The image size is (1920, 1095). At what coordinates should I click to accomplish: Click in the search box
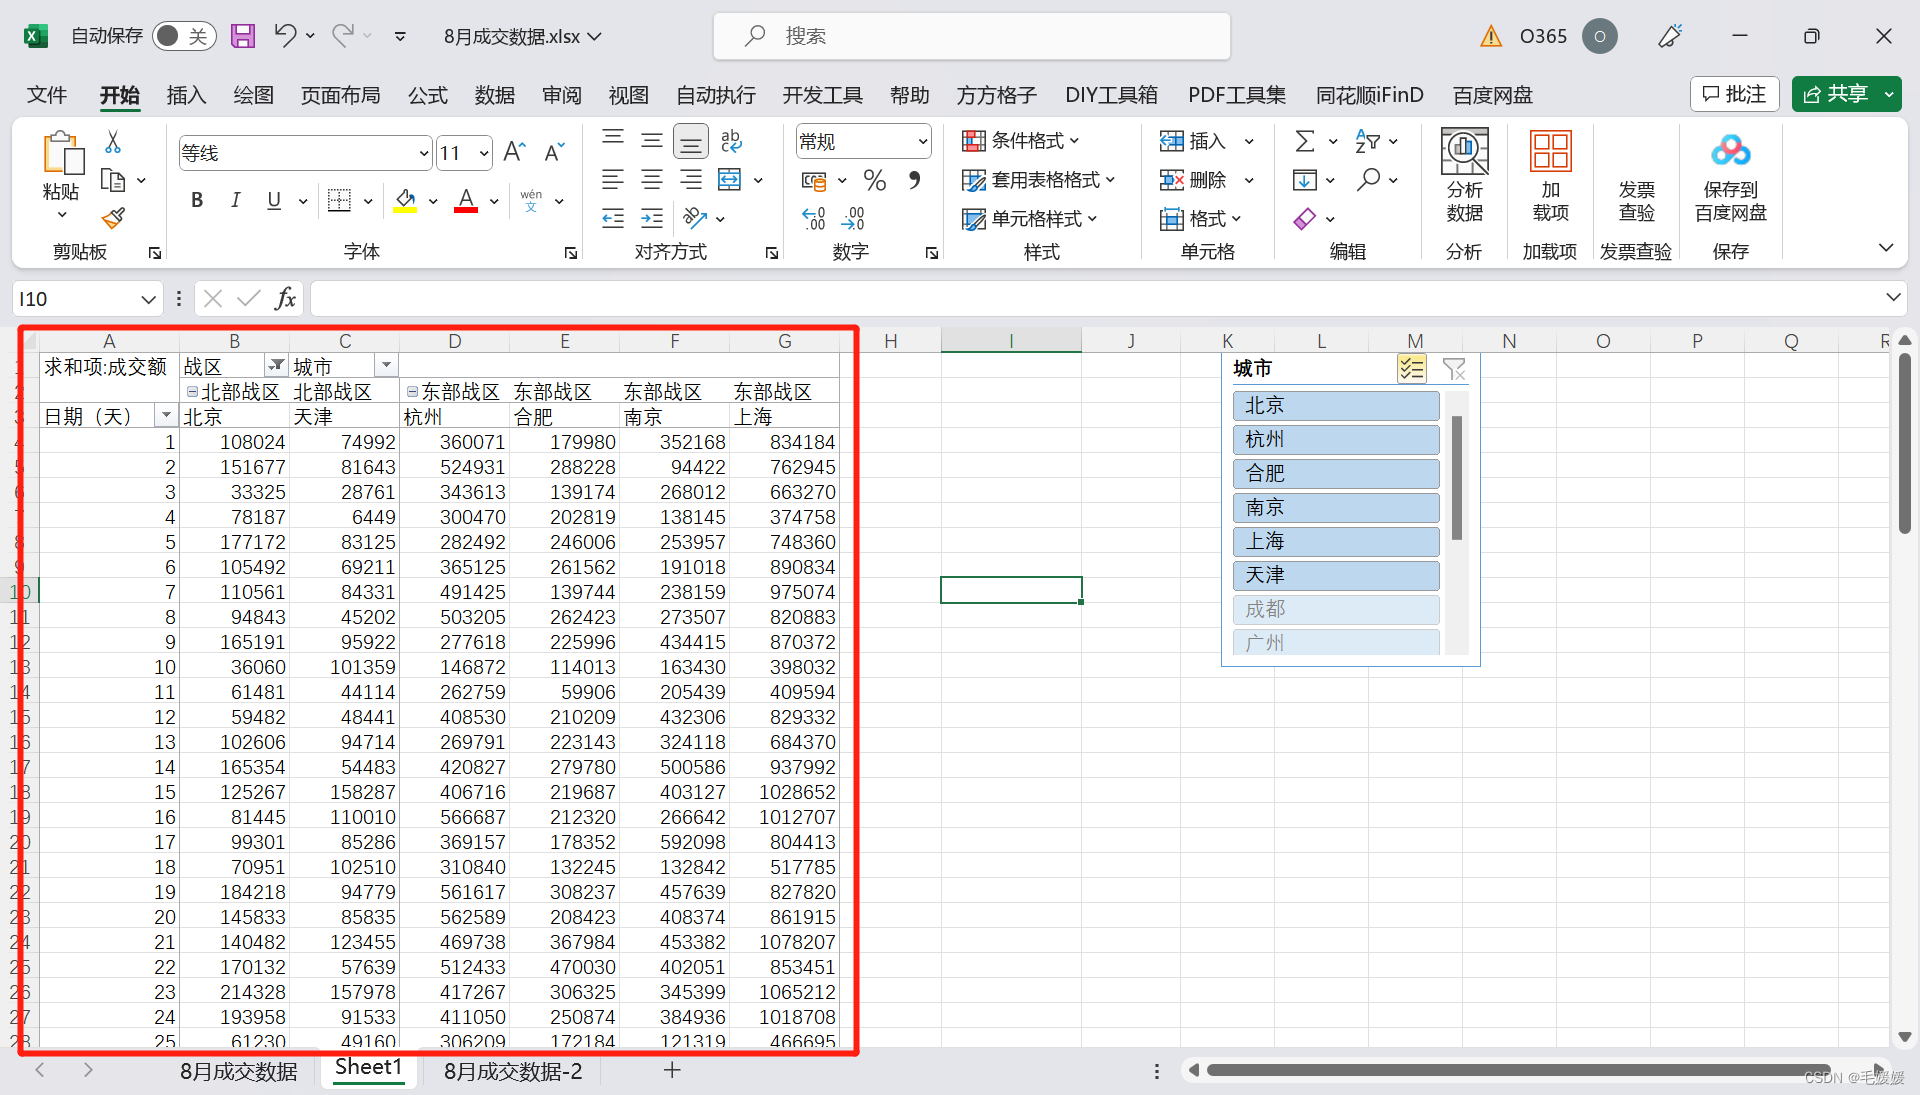coord(971,36)
